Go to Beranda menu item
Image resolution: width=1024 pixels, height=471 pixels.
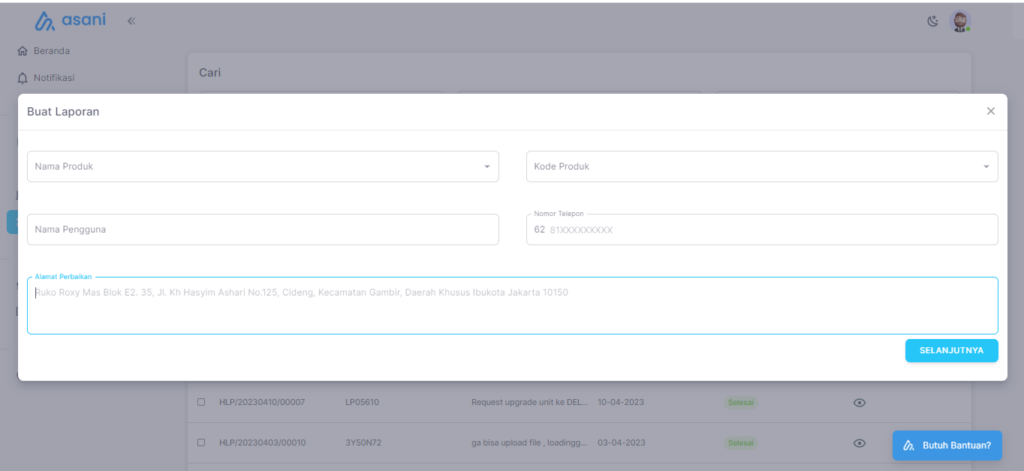[x=52, y=51]
